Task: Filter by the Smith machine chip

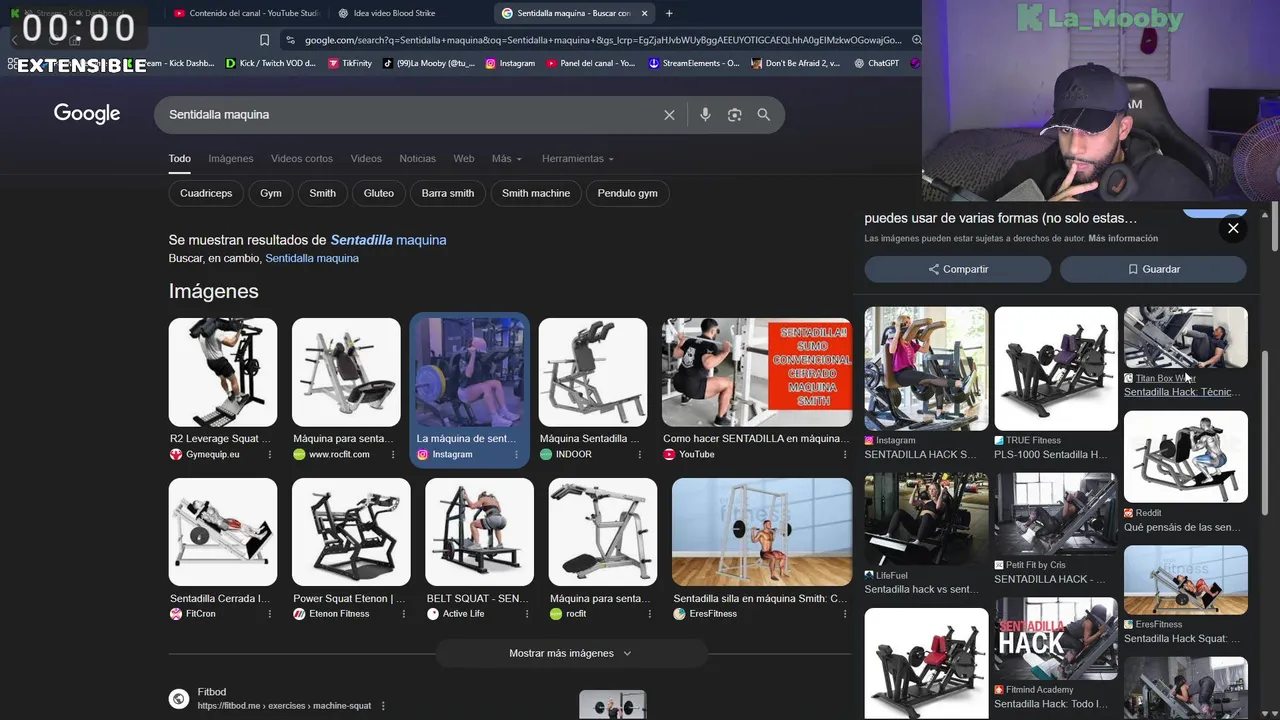Action: point(536,193)
